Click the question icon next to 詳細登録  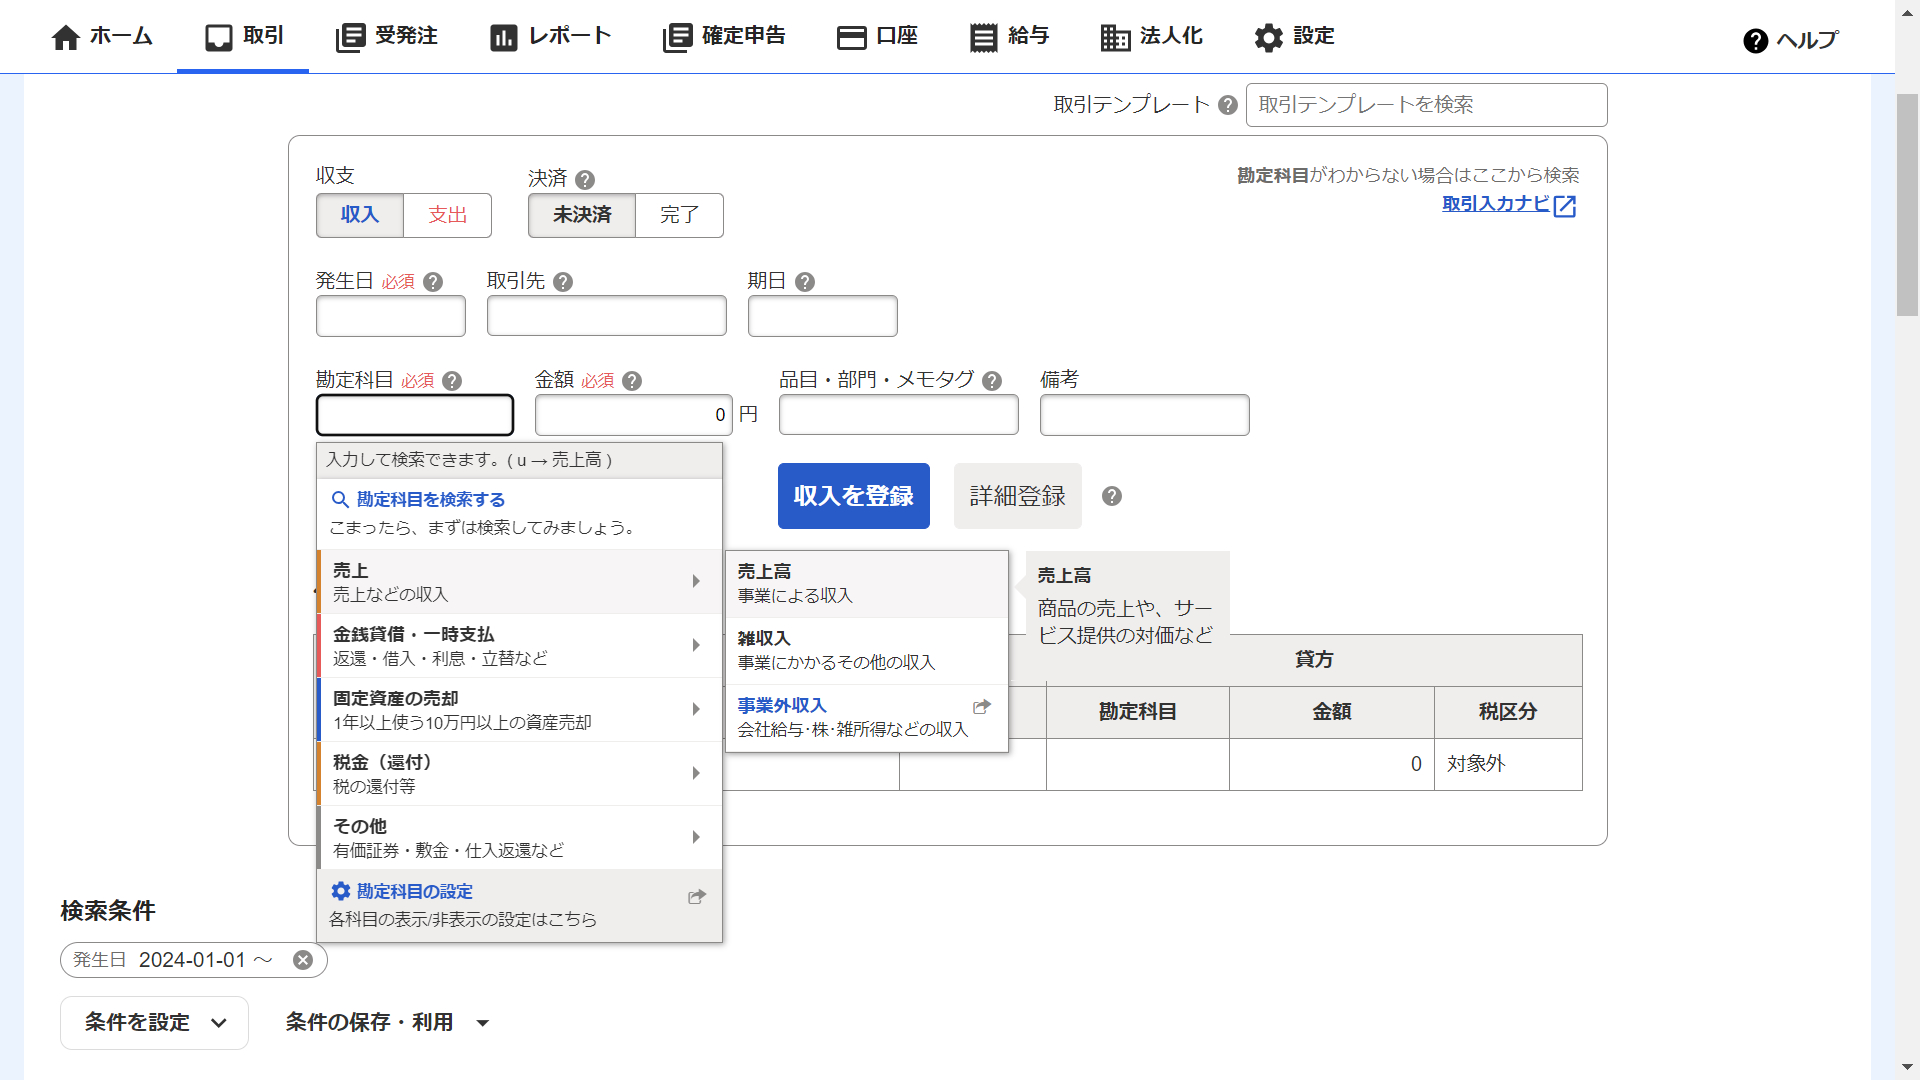1111,496
